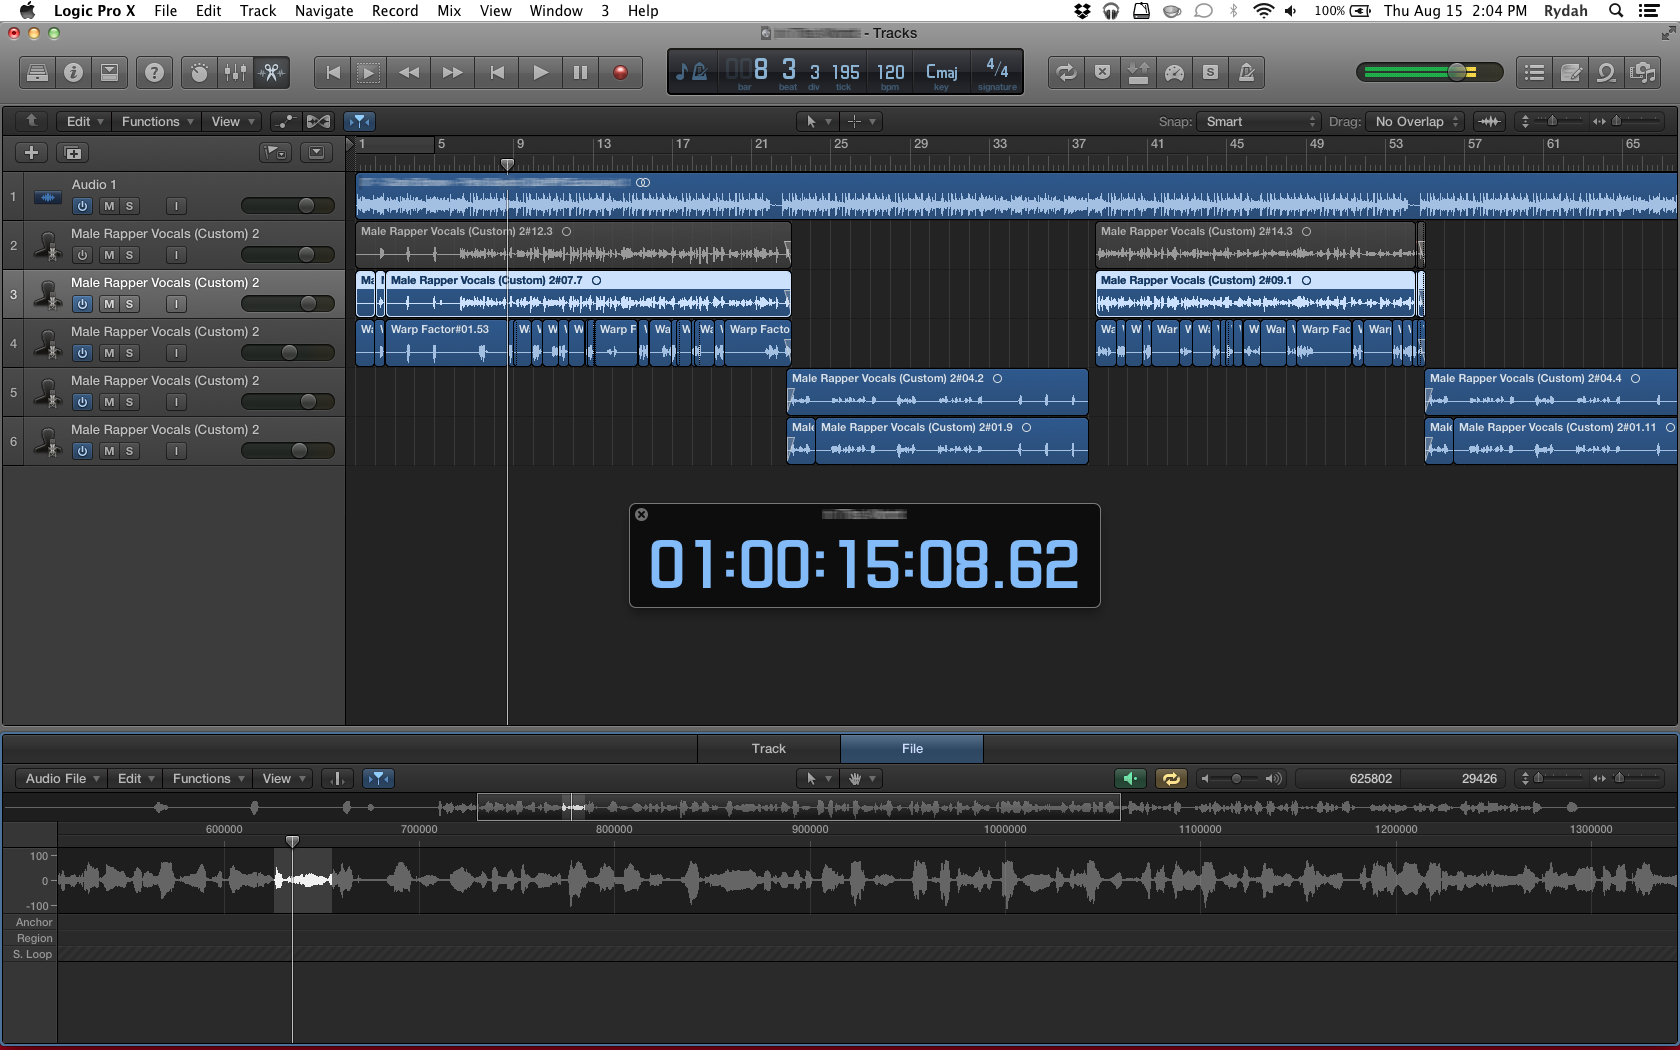The width and height of the screenshot is (1680, 1050).
Task: Solo track 3 Male Rapper Vocals
Action: coord(129,304)
